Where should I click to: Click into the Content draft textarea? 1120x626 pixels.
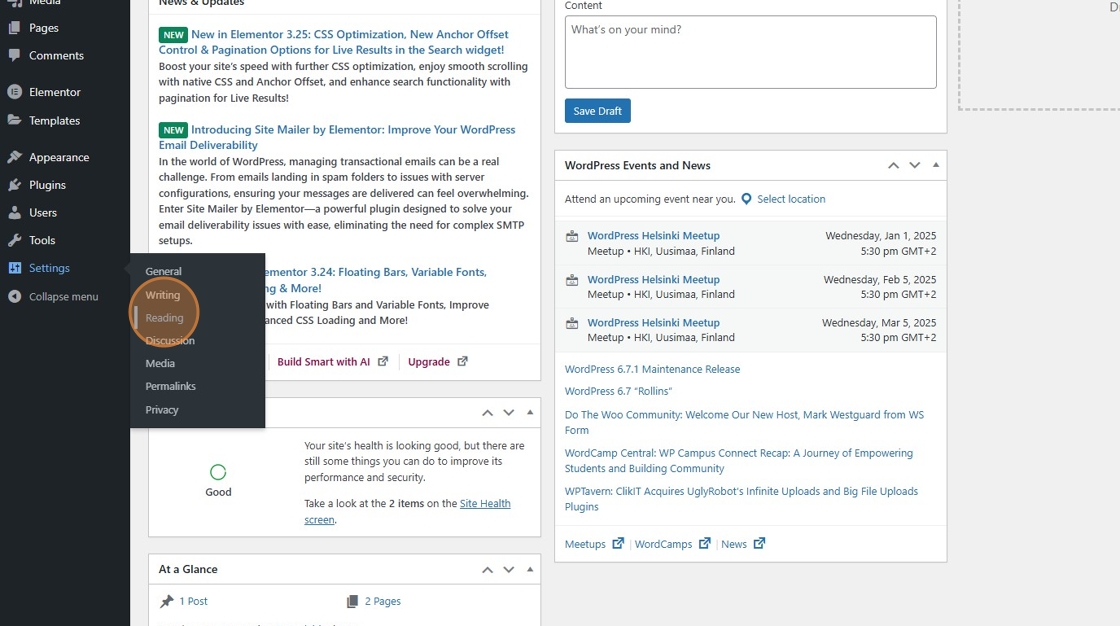click(x=751, y=52)
